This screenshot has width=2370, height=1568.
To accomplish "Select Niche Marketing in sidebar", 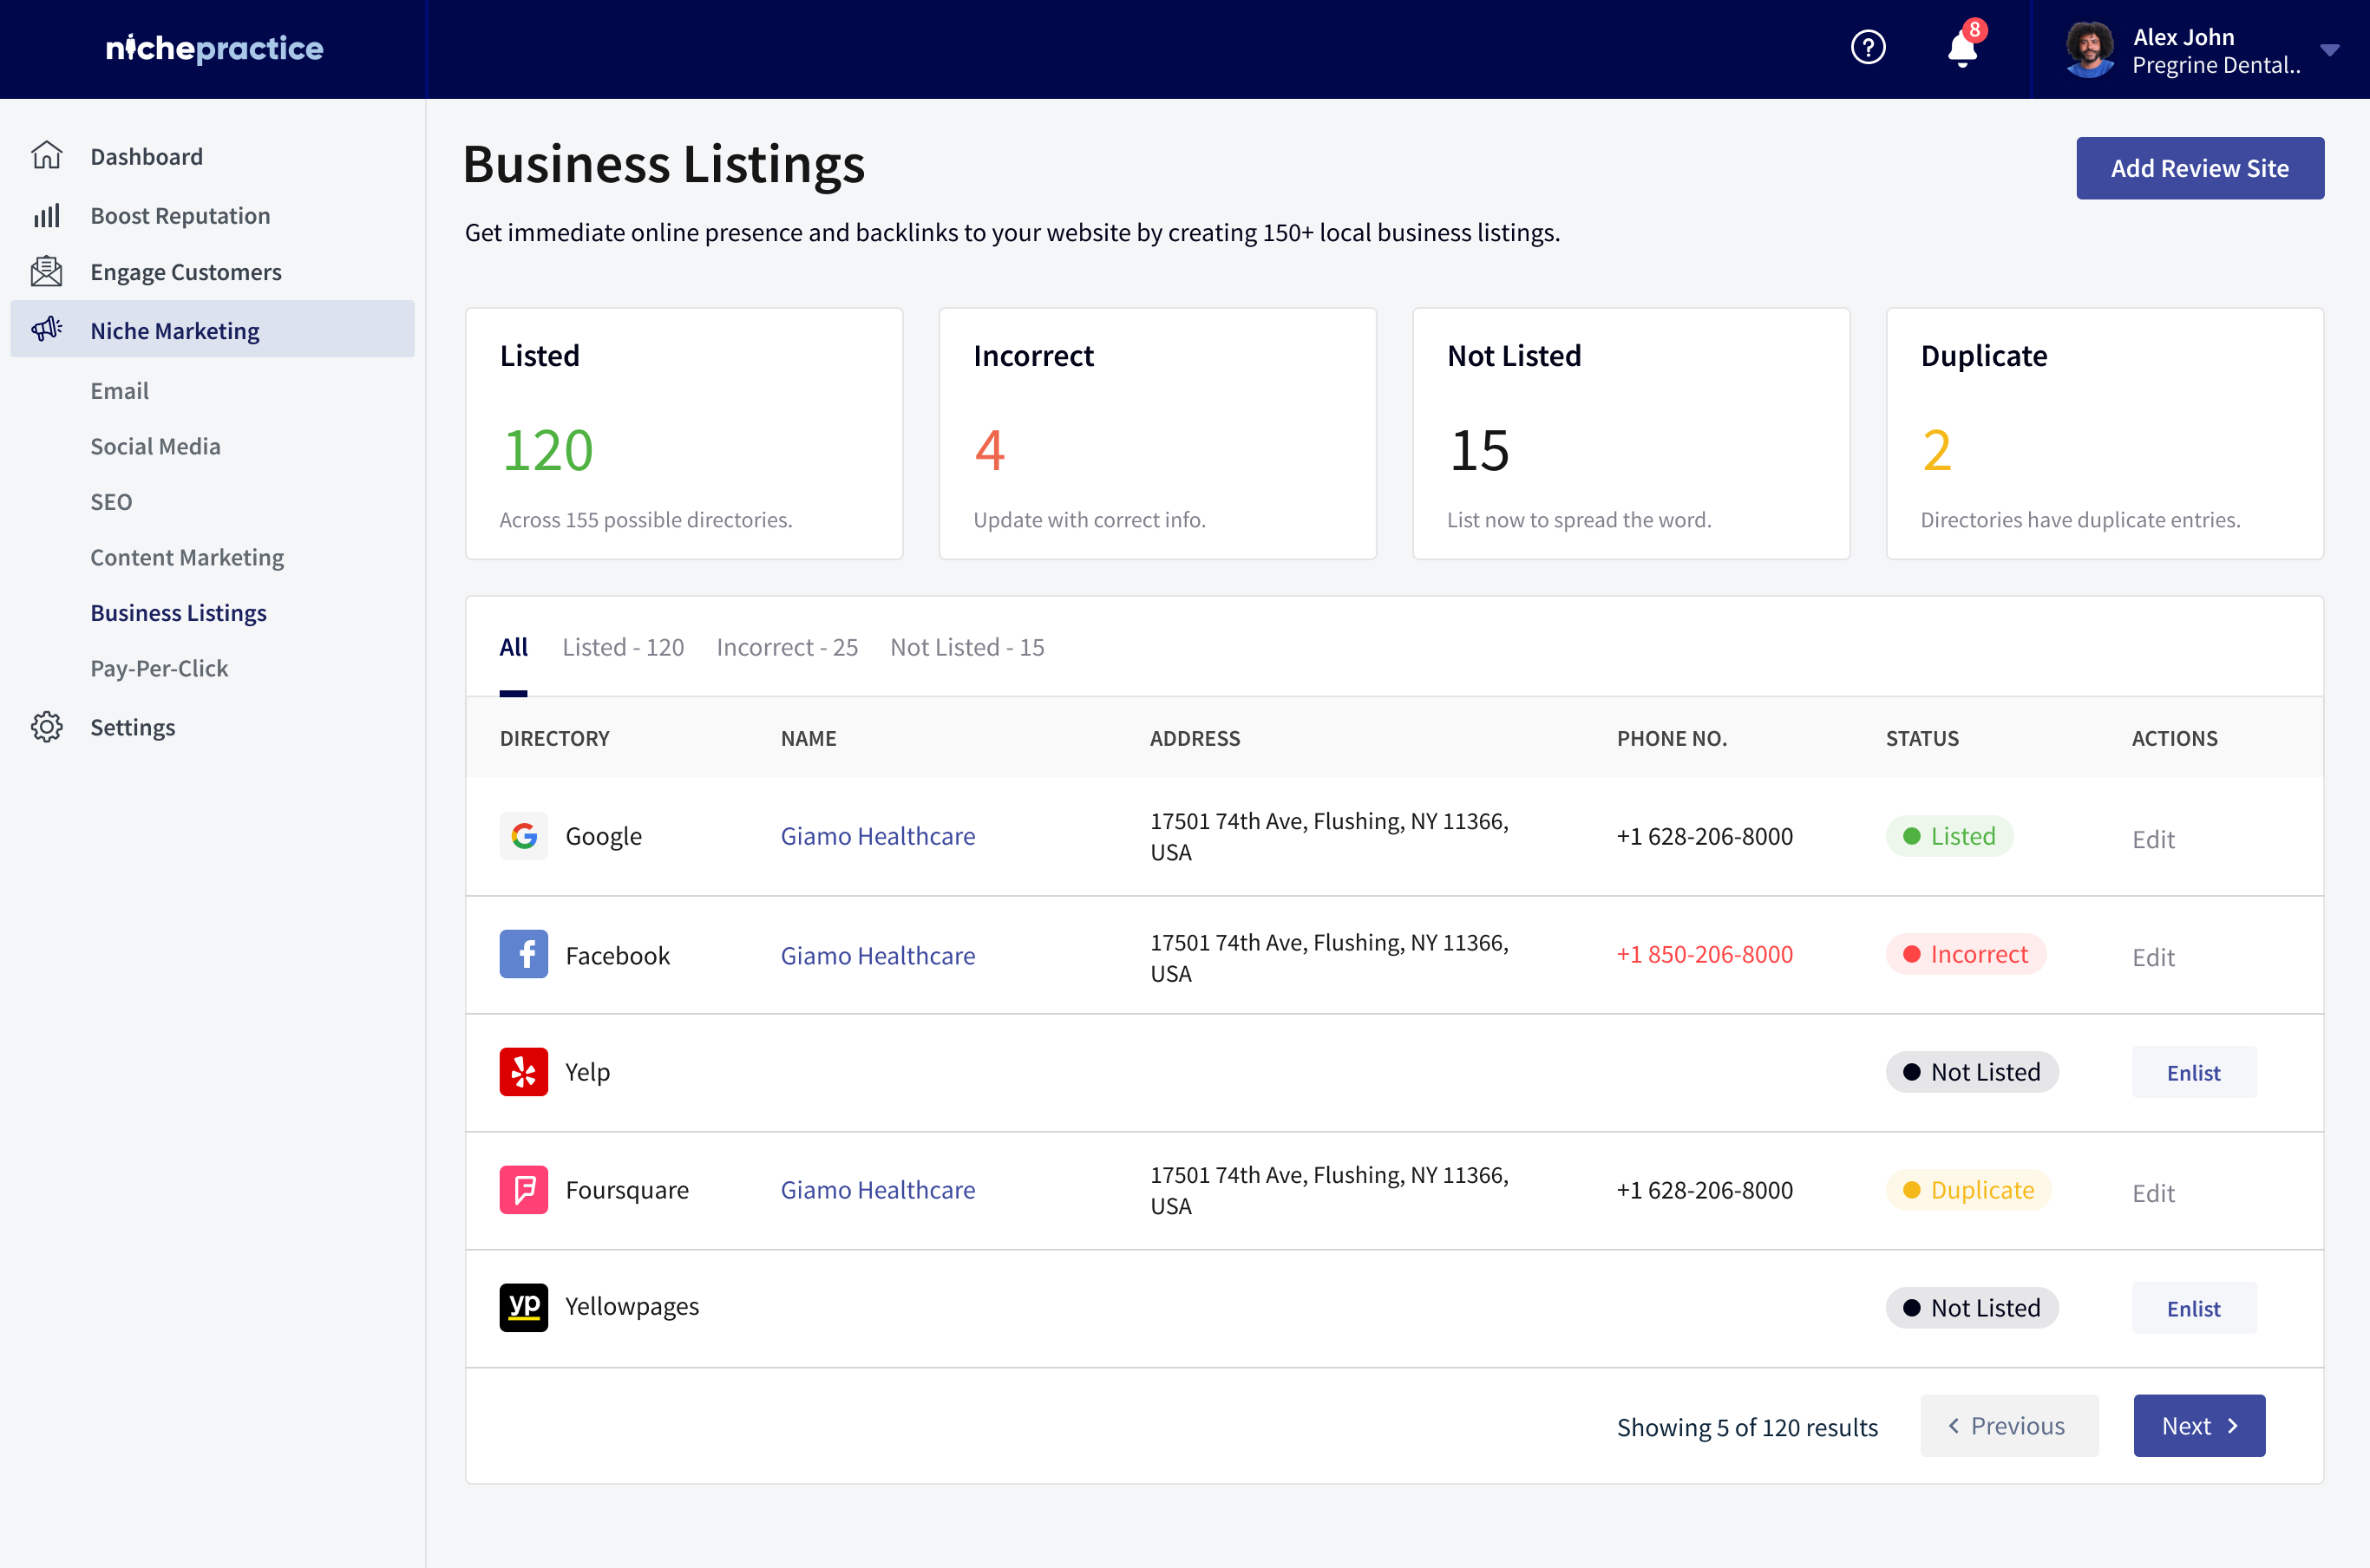I will (x=212, y=329).
